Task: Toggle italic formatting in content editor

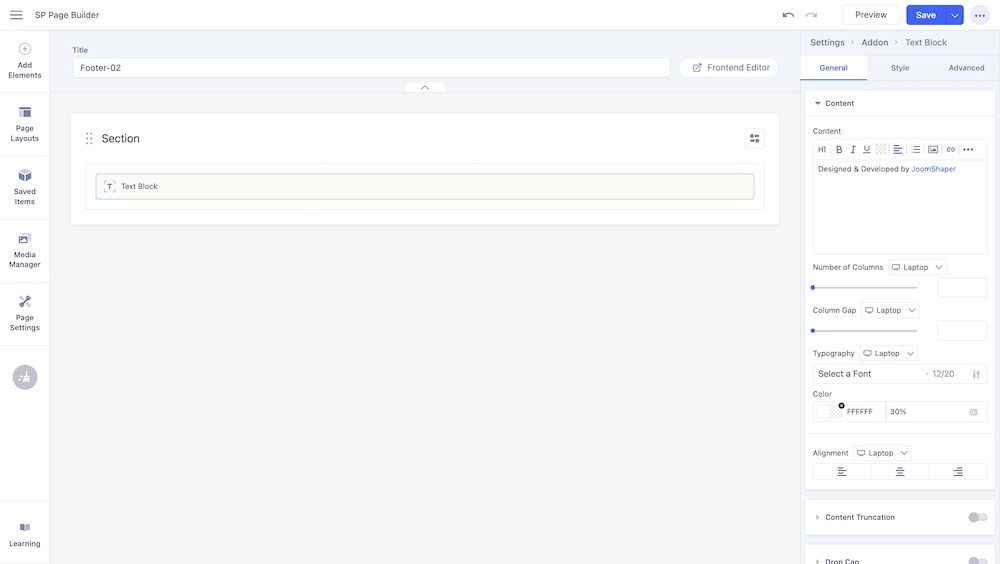Action: click(853, 149)
